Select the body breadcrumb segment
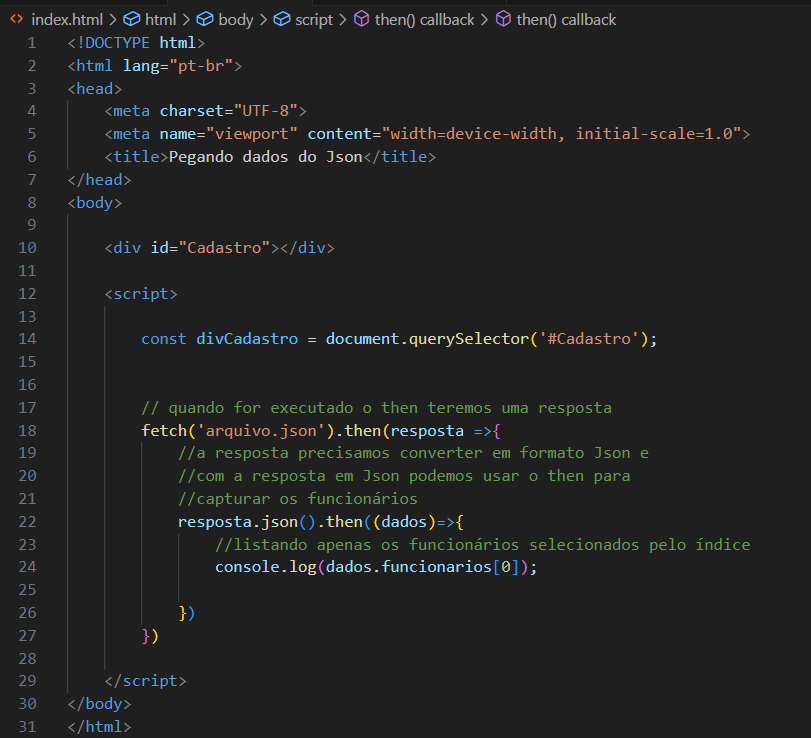This screenshot has height=738, width=811. coord(235,20)
